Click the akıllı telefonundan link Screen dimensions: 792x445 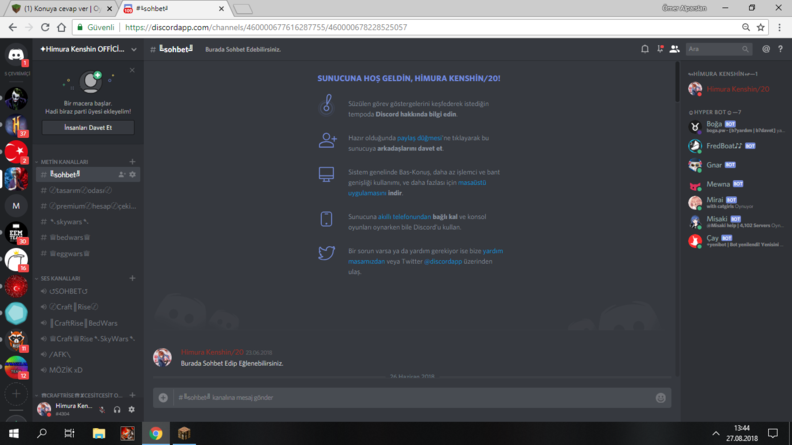click(404, 217)
